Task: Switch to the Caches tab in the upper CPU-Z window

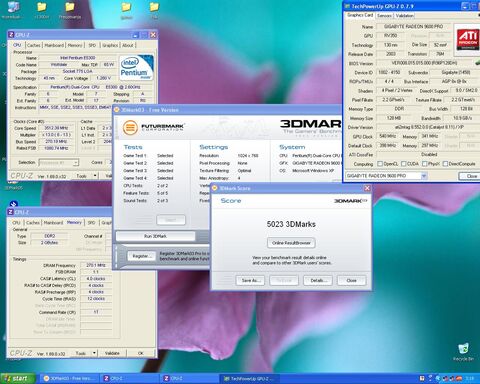Action: 33,45
